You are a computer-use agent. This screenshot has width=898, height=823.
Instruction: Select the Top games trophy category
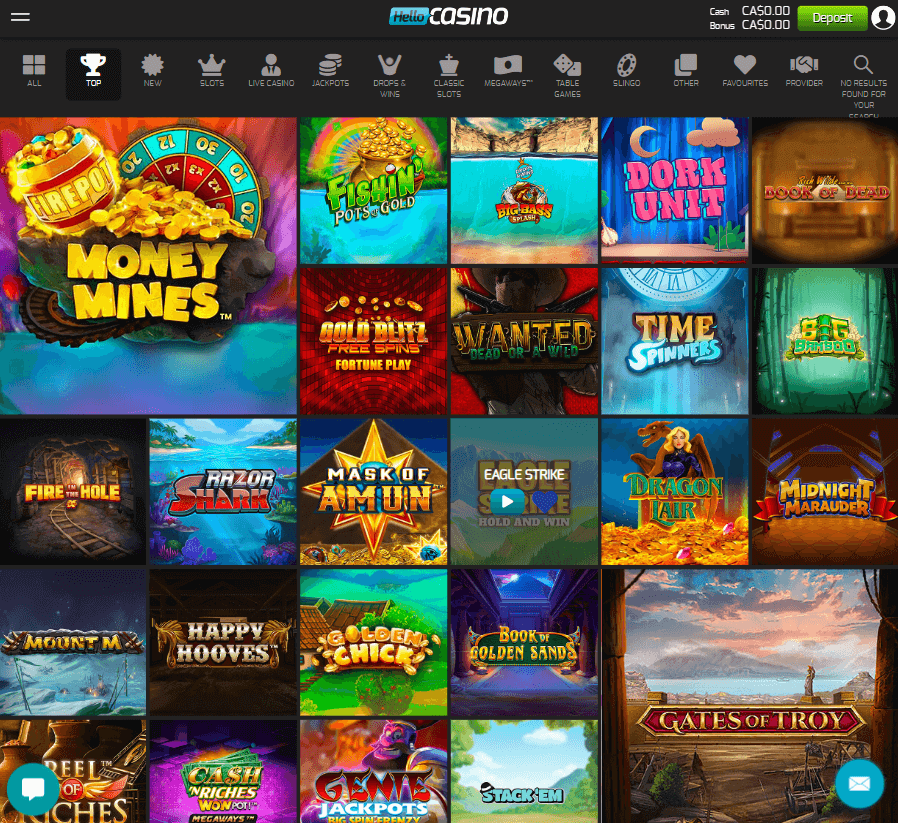[x=93, y=74]
